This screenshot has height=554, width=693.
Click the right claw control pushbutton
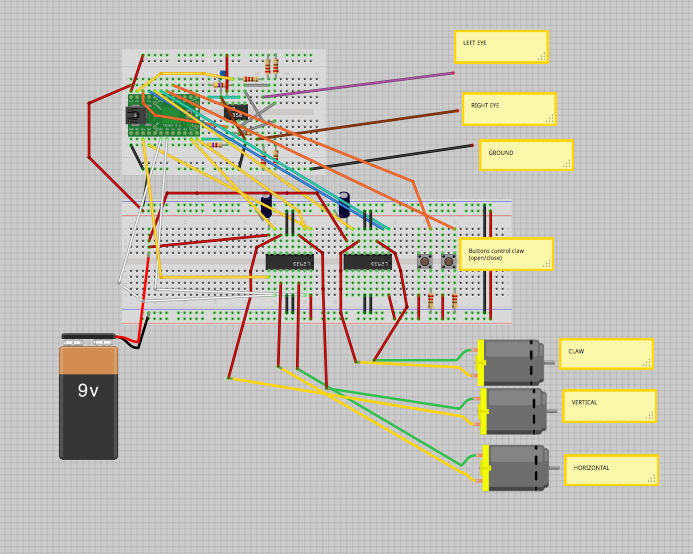tap(449, 261)
